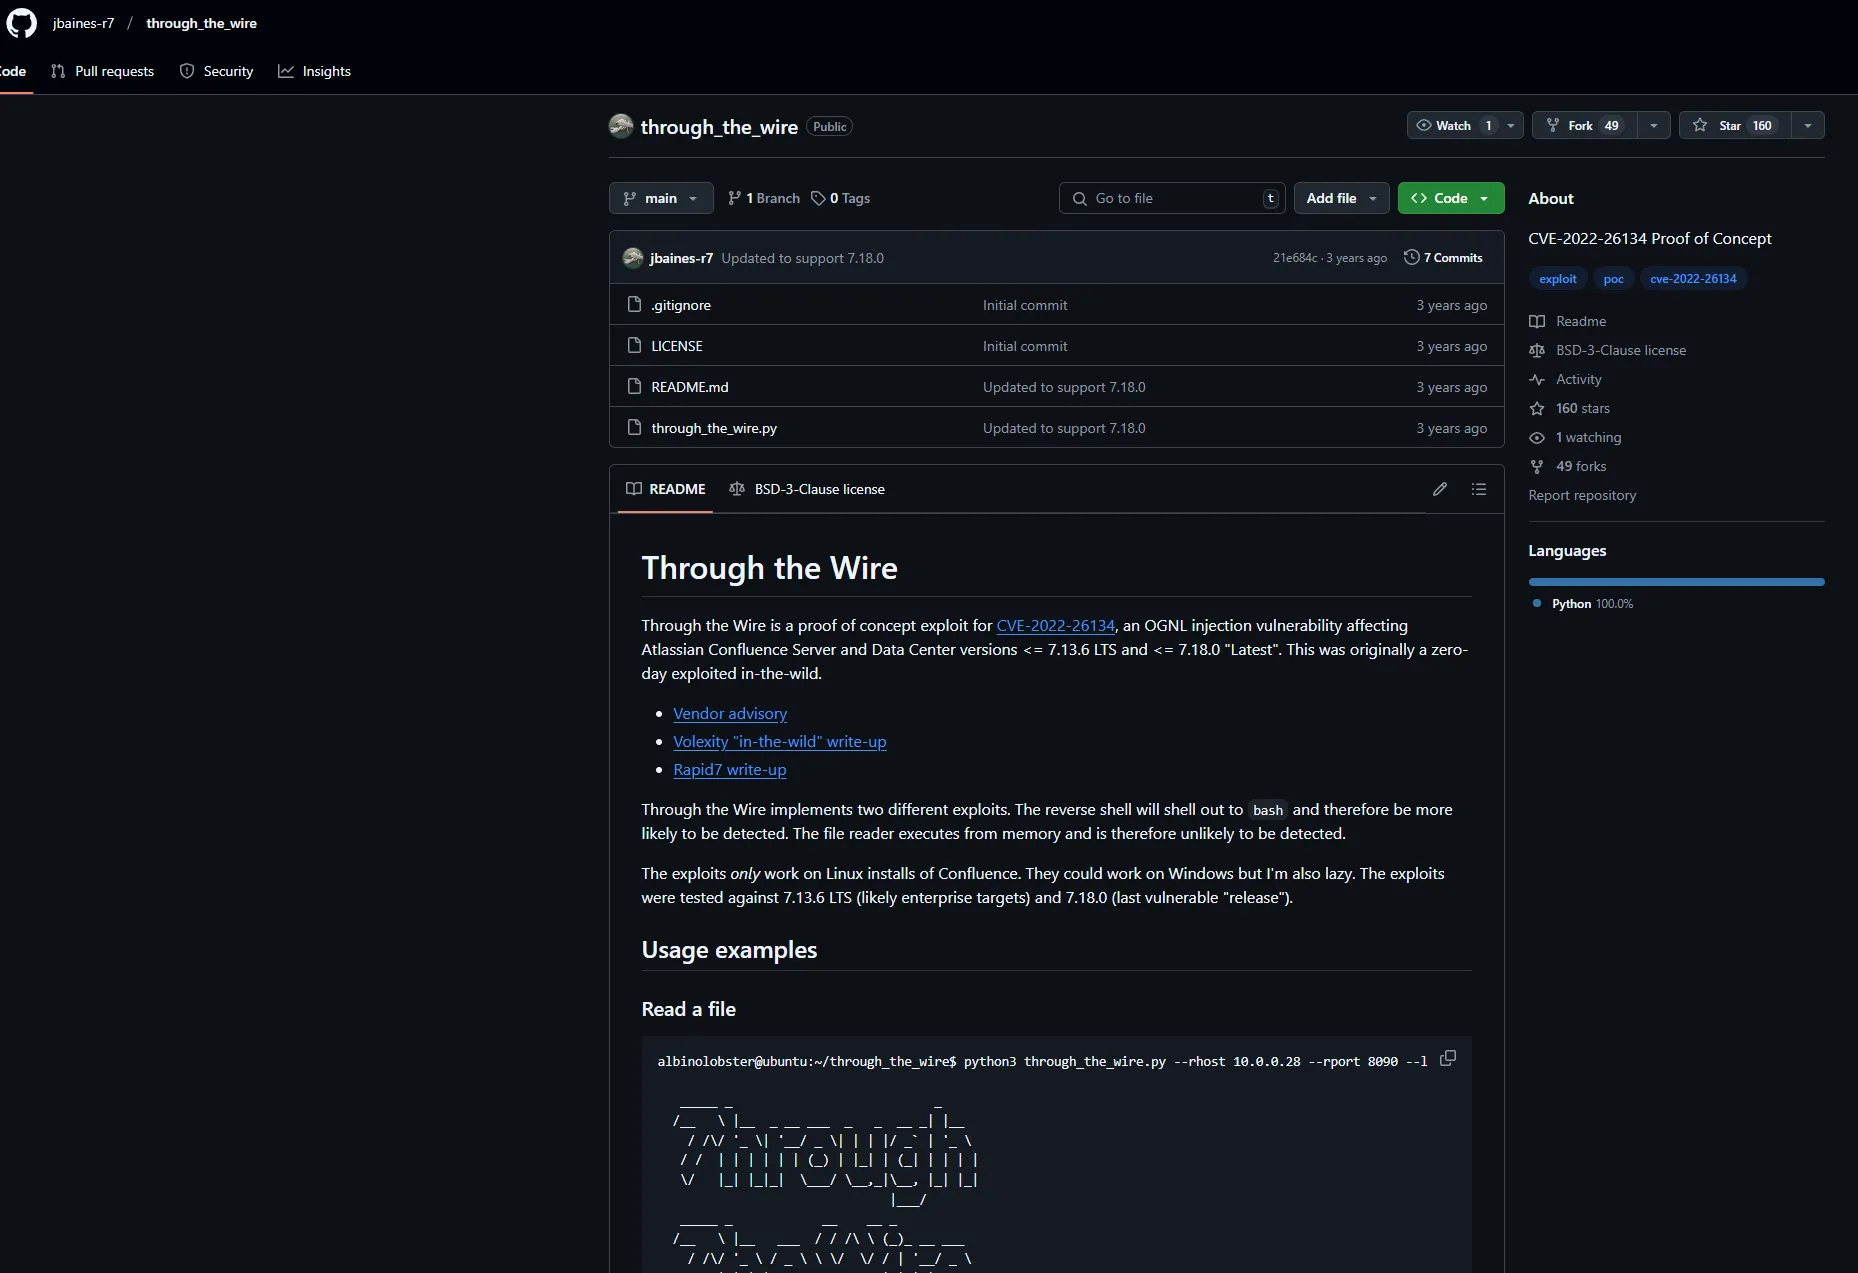Expand the Watch notifications dropdown arrow
Viewport: 1858px width, 1273px height.
[1511, 125]
